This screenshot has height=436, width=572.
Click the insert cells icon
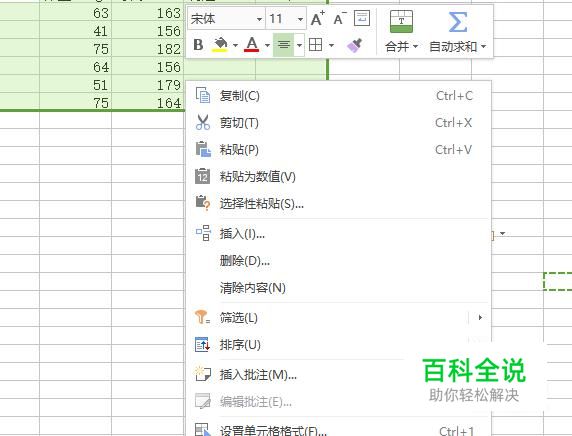(203, 233)
